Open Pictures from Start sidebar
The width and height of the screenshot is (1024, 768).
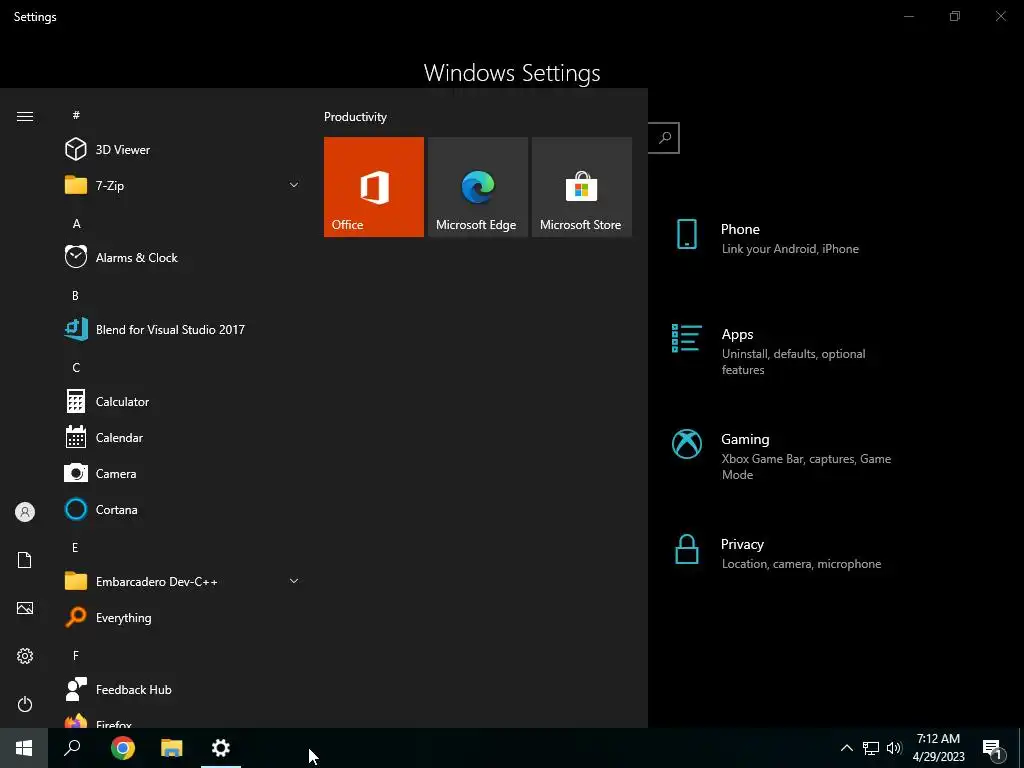pyautogui.click(x=25, y=608)
